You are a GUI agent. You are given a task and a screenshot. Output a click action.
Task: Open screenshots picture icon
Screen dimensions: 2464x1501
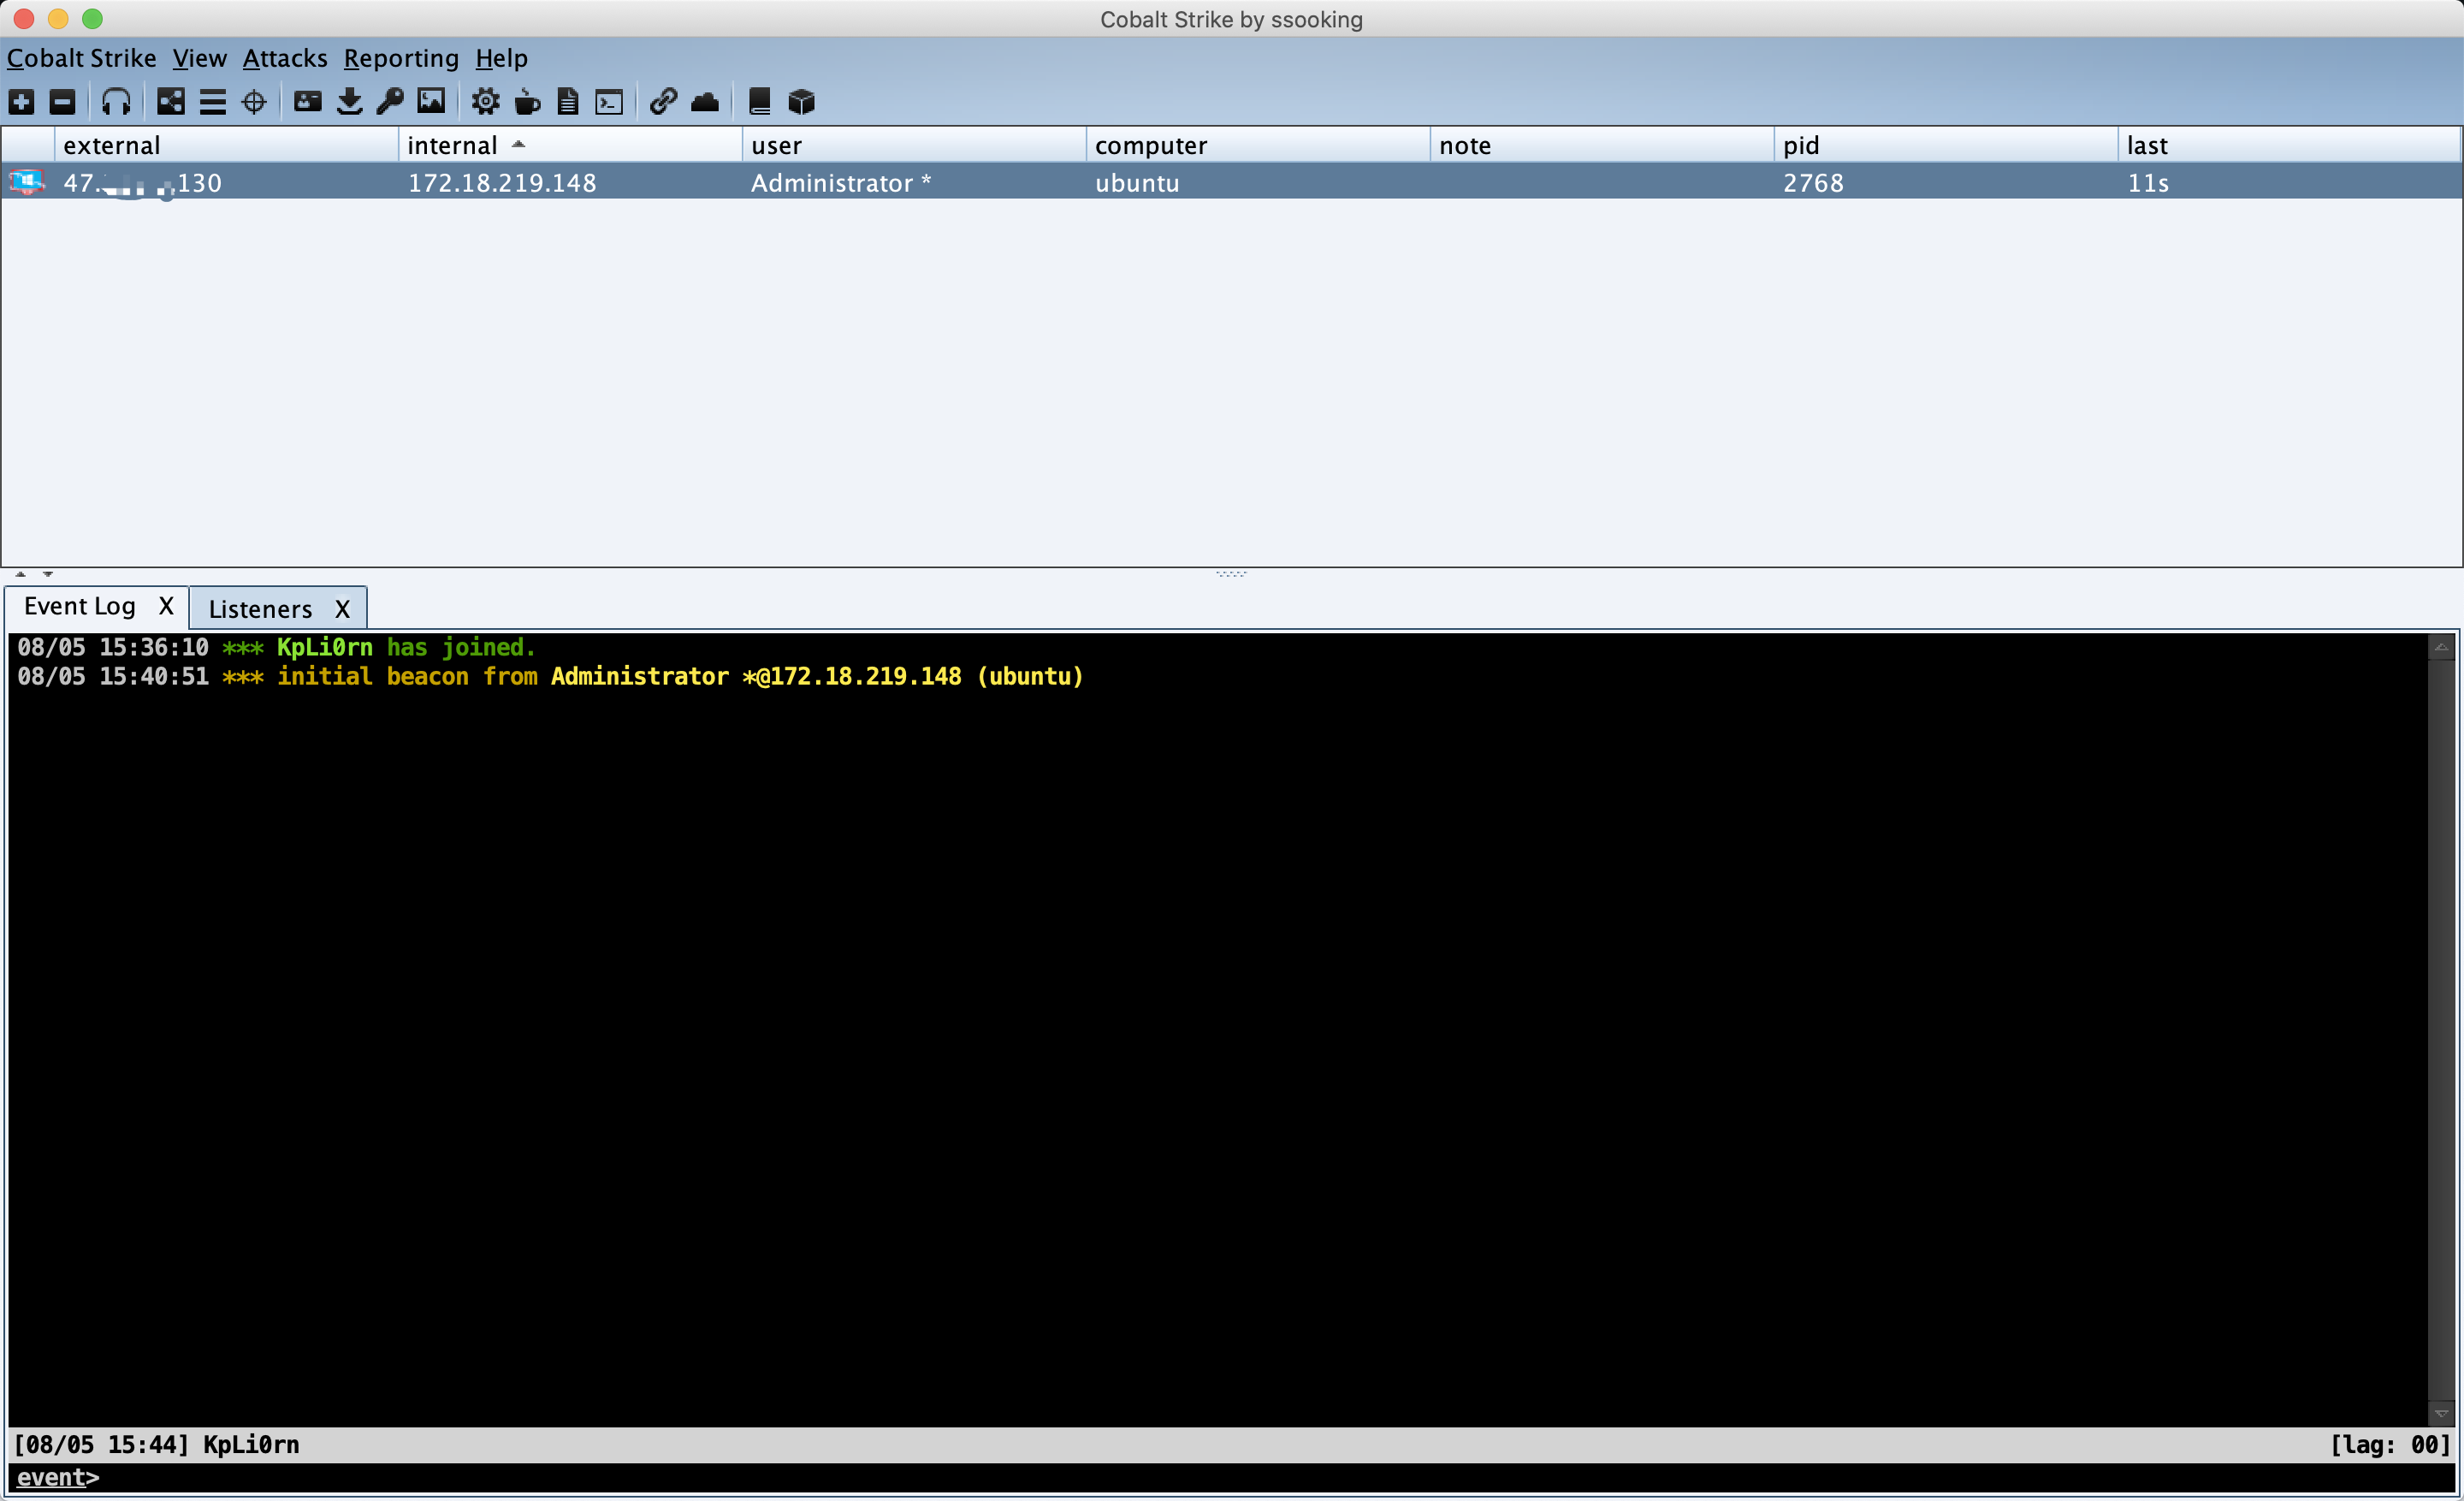(431, 101)
